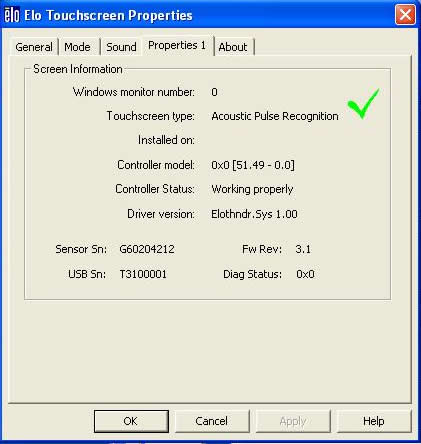Click the Controller model value 0x0 [51.49 - 0.0]
Viewport: 421px width, 444px height.
[253, 165]
